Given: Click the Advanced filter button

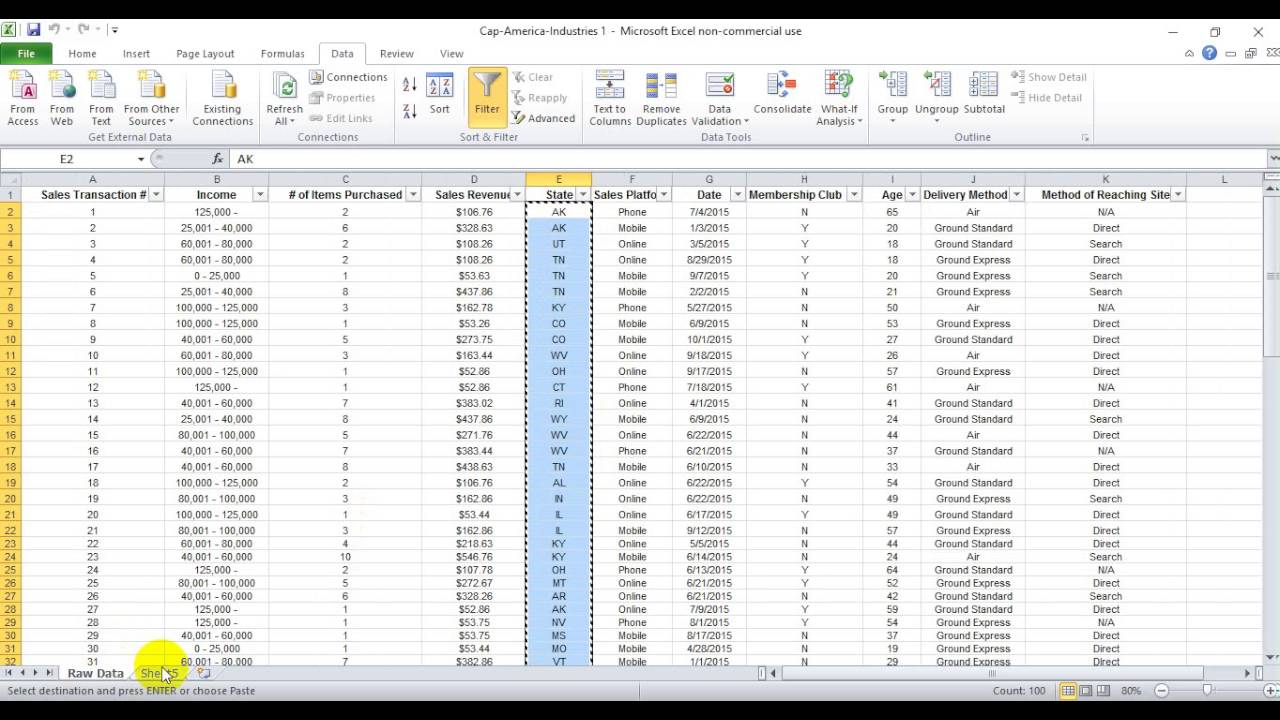Looking at the screenshot, I should [543, 118].
